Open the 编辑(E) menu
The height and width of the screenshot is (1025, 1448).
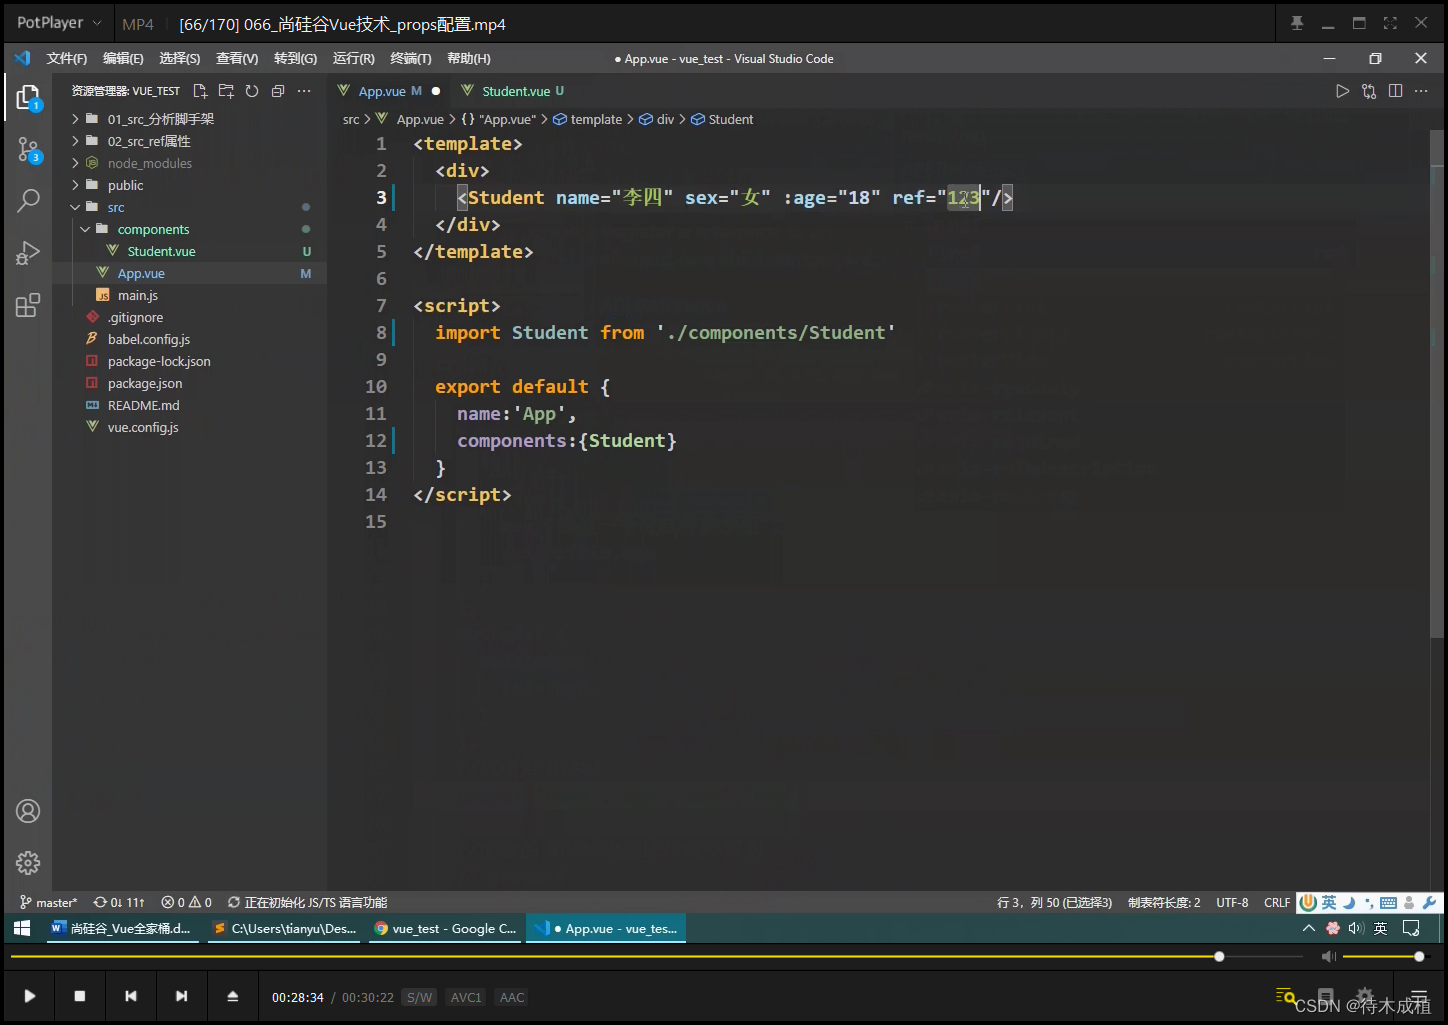(x=123, y=58)
